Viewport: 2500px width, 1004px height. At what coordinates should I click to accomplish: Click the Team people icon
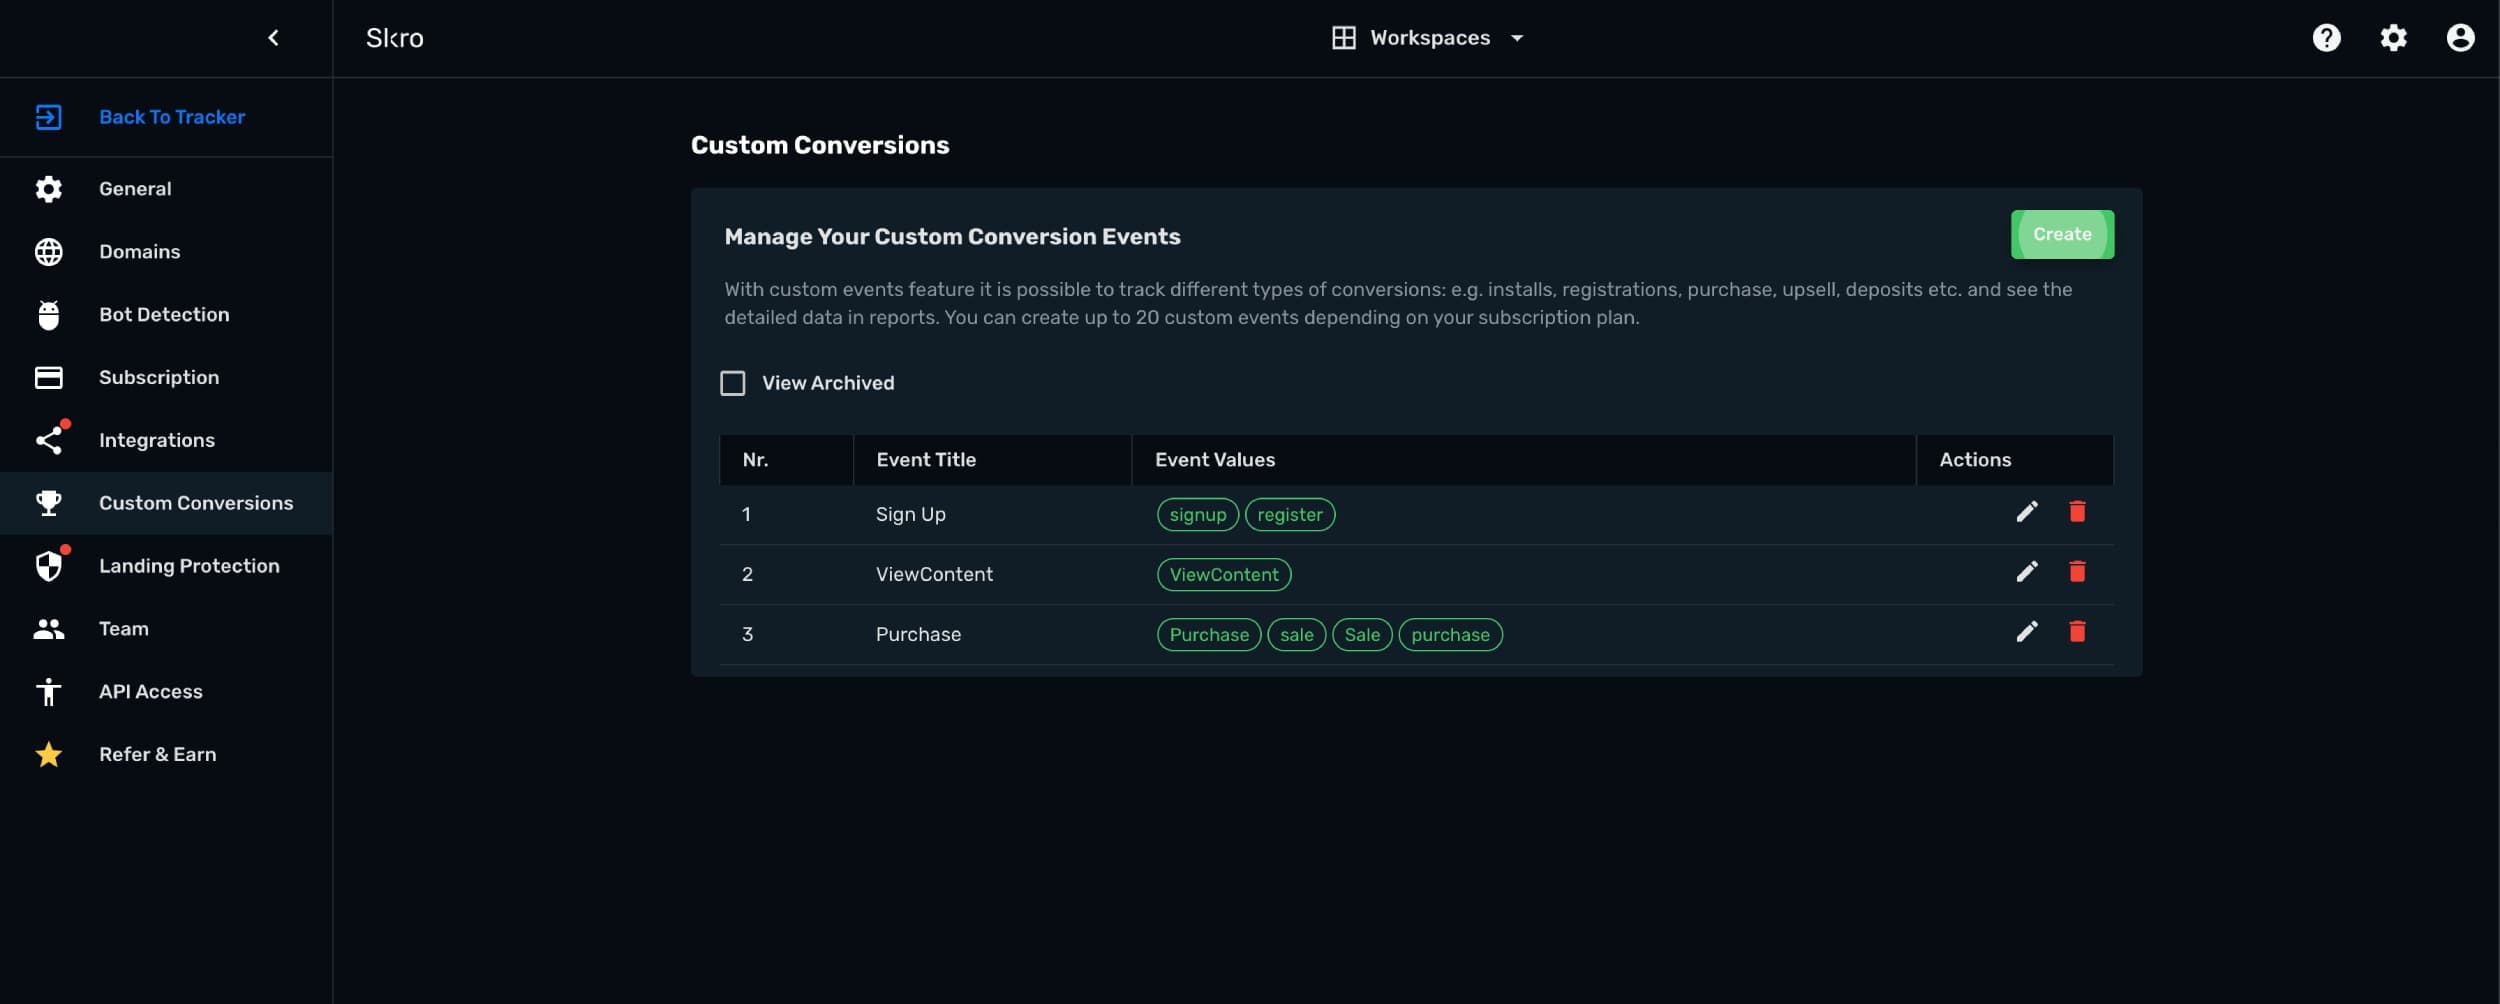[x=48, y=629]
